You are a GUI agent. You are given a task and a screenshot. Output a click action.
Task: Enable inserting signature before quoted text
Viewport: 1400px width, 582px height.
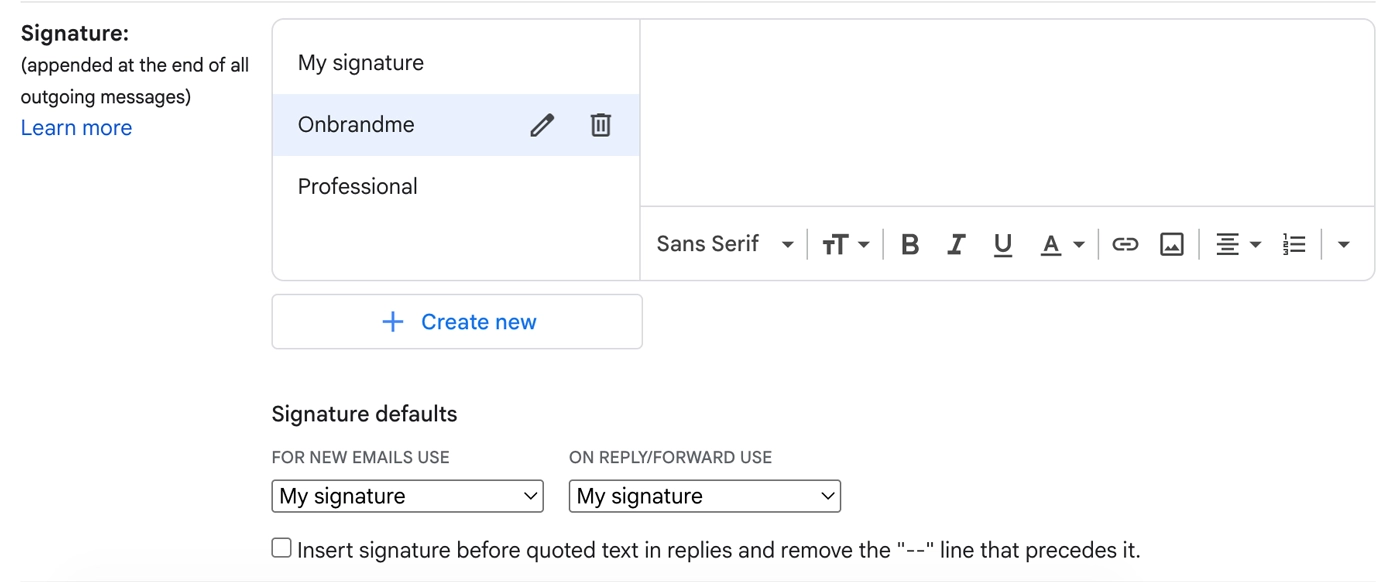pos(281,547)
